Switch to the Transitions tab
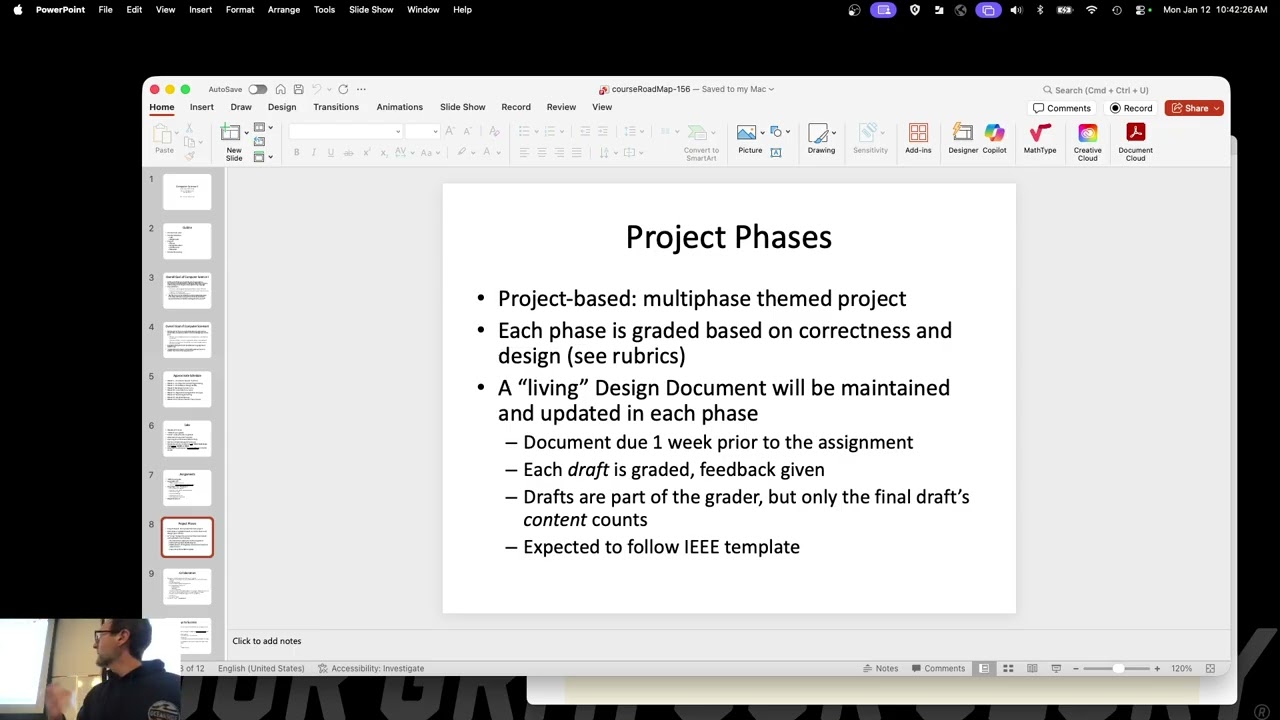1280x720 pixels. tap(336, 107)
